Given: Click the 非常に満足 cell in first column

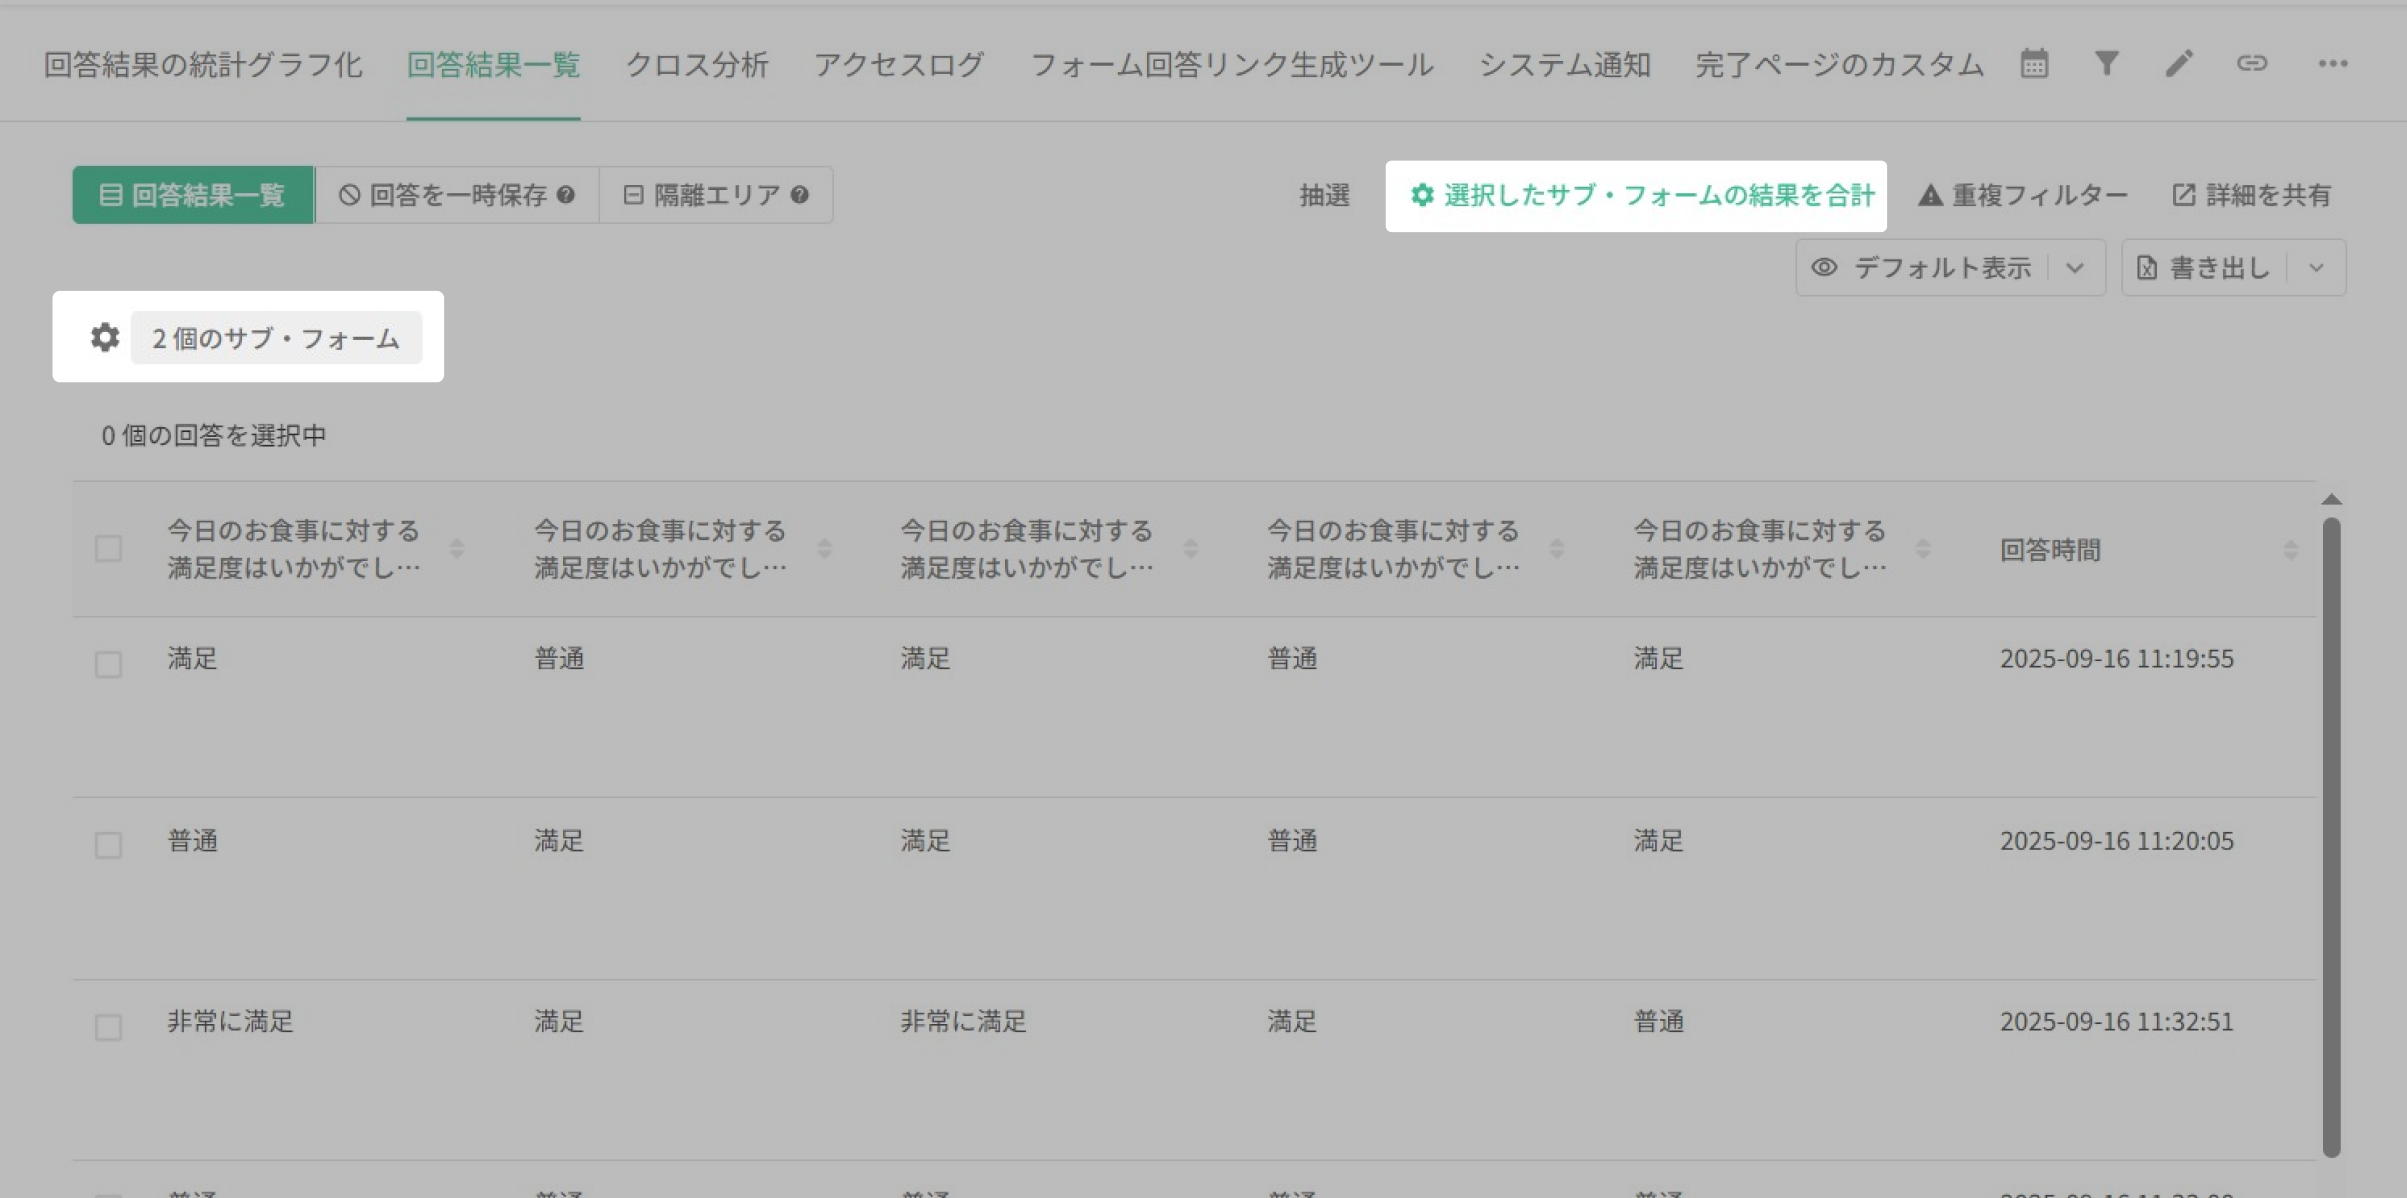Looking at the screenshot, I should tap(230, 1021).
